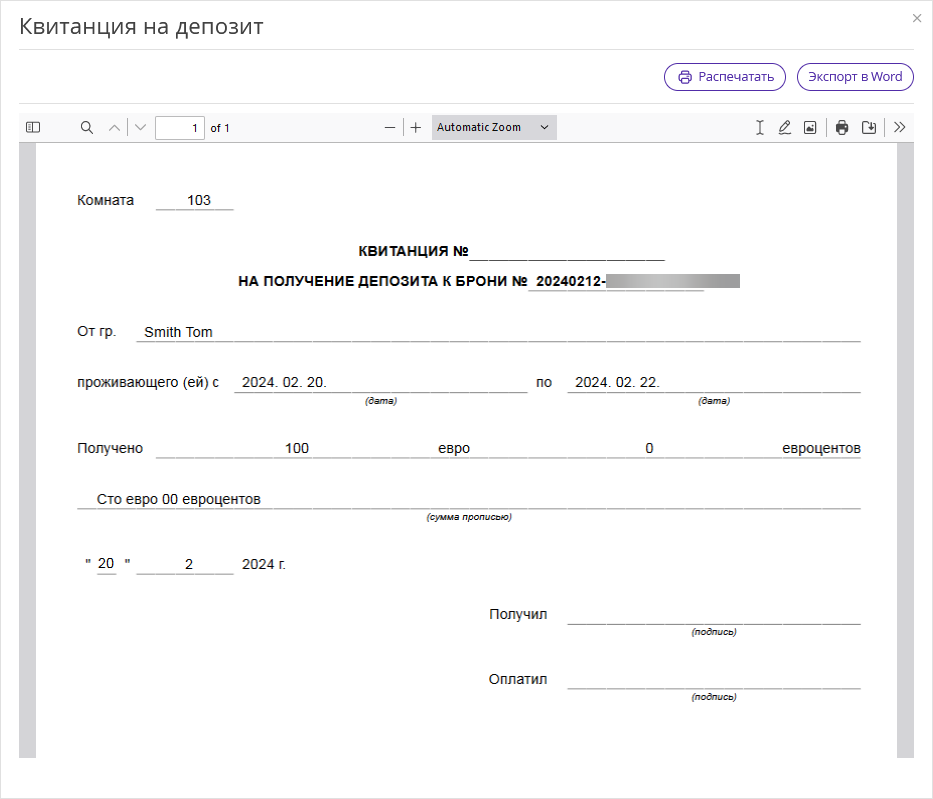This screenshot has height=799, width=933.
Task: Click the Распечатать button
Action: coord(725,77)
